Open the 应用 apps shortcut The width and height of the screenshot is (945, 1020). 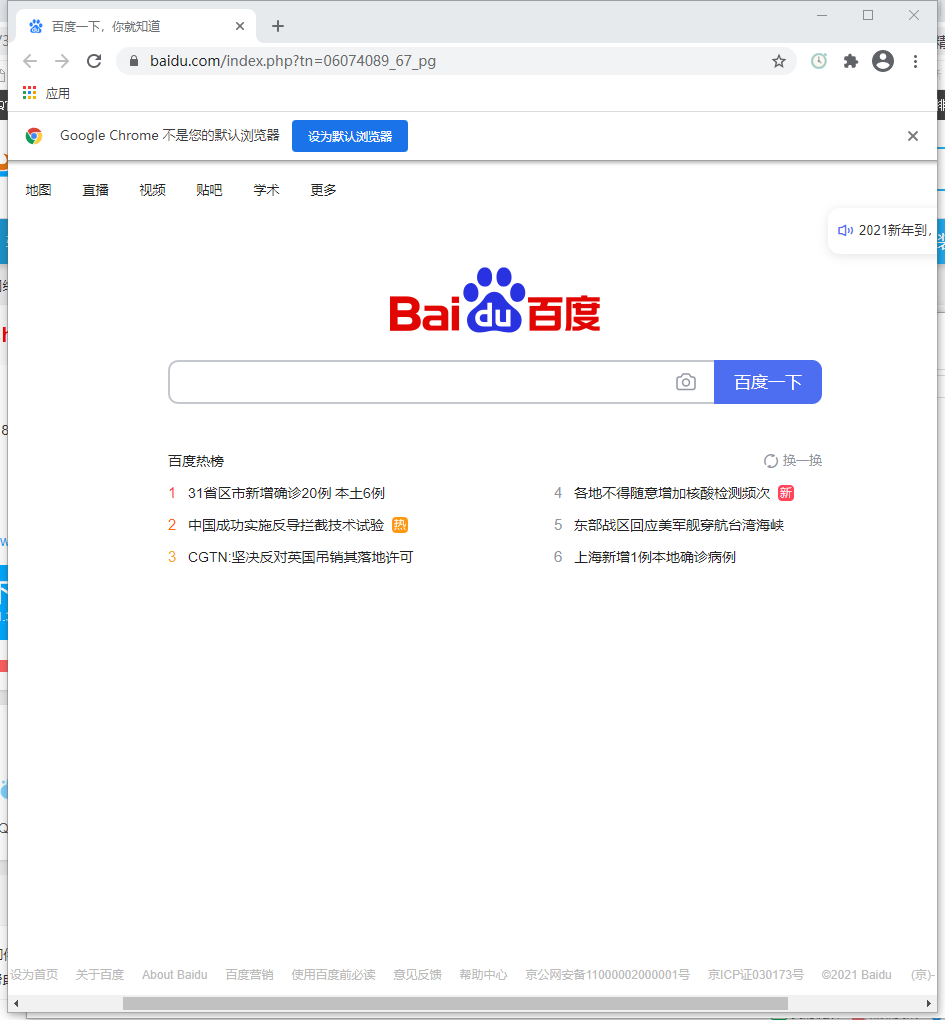click(46, 93)
